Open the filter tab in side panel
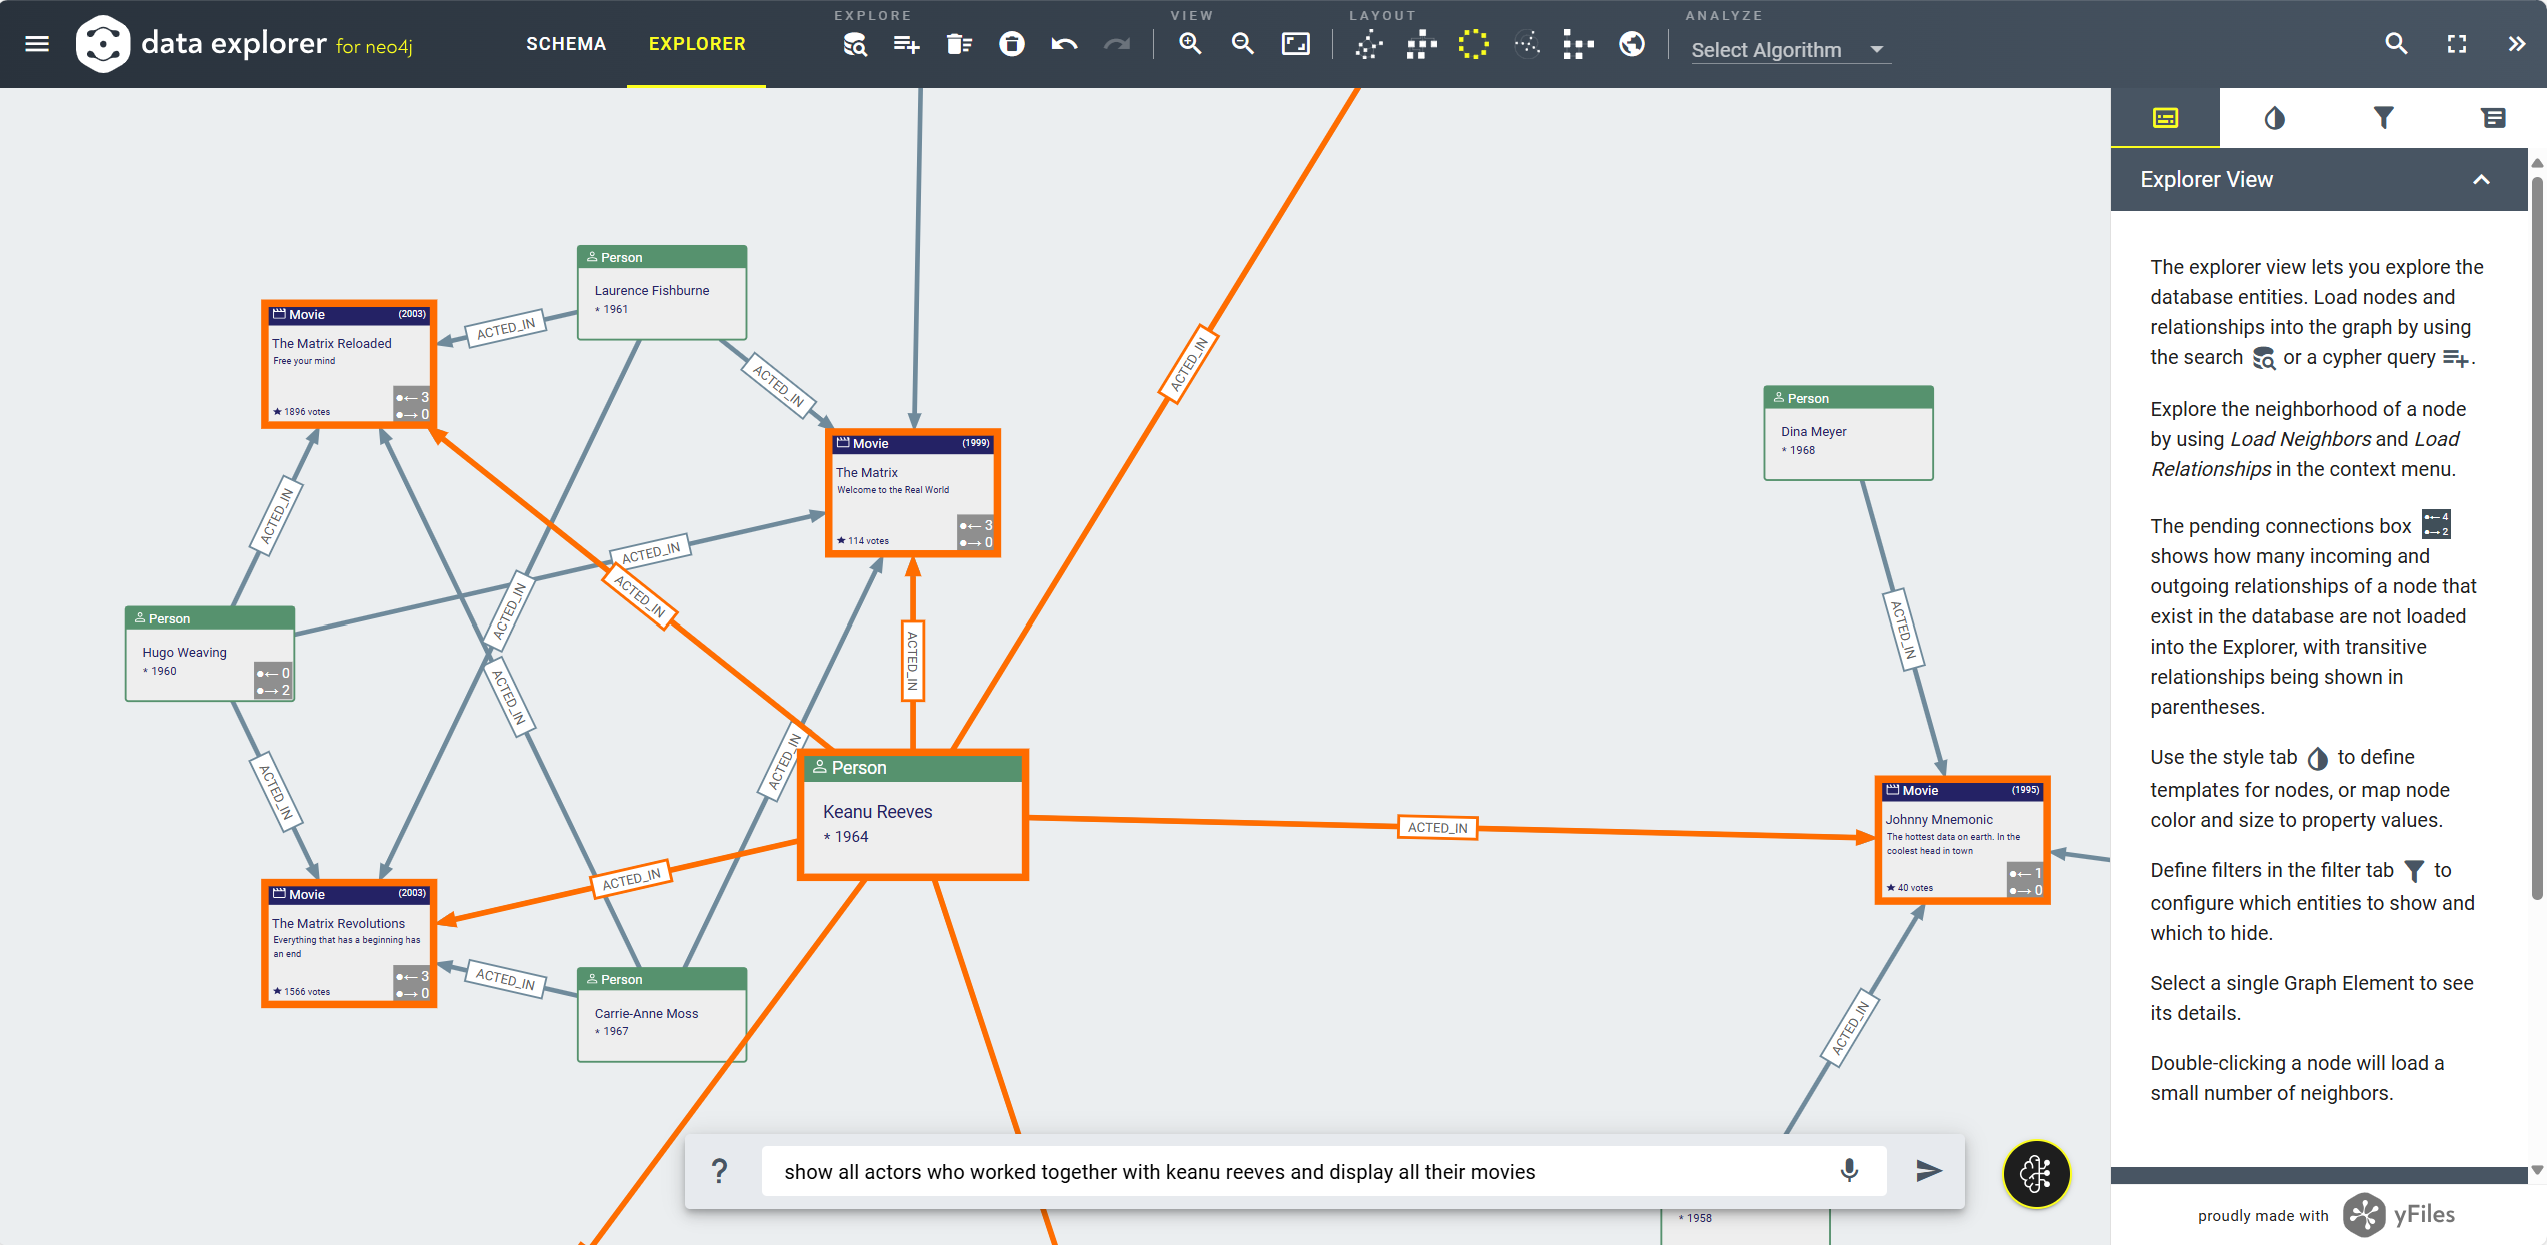 2384,118
